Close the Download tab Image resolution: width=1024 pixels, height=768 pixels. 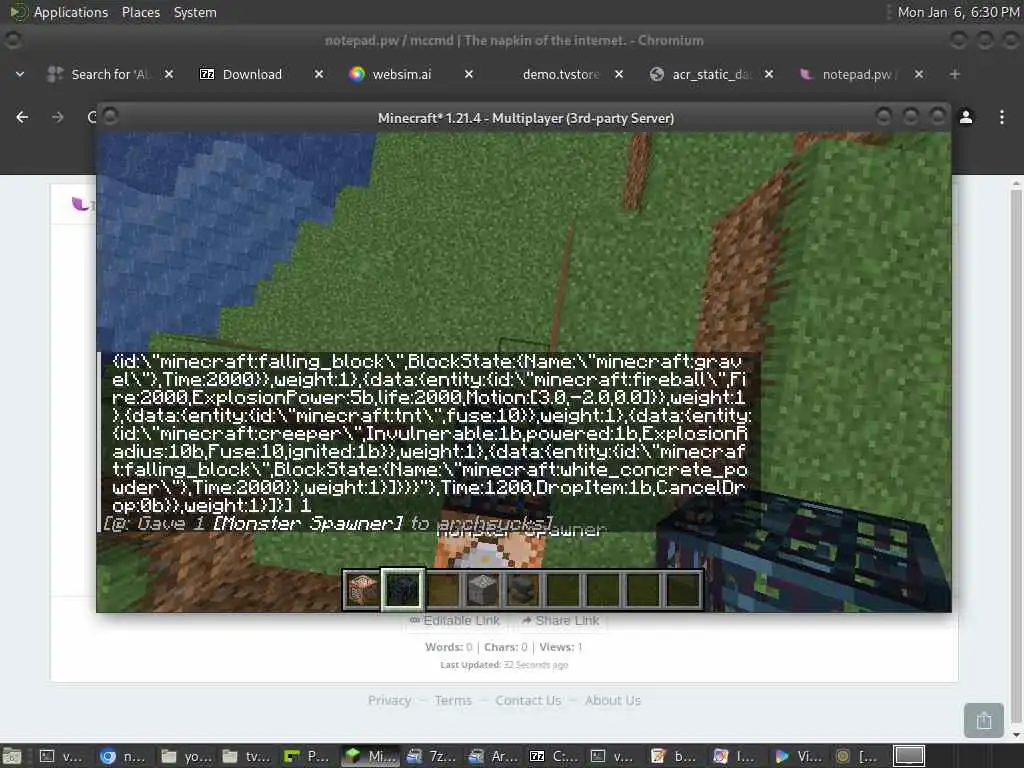point(319,74)
